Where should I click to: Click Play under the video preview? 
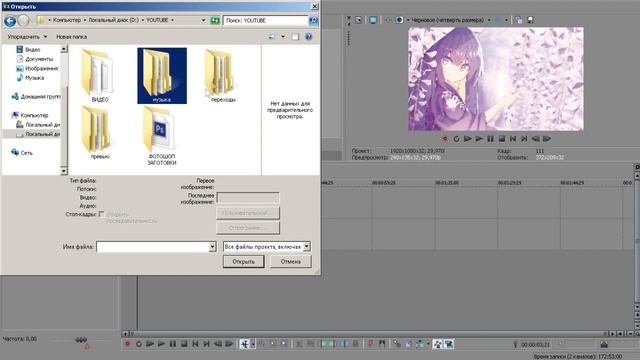(479, 139)
